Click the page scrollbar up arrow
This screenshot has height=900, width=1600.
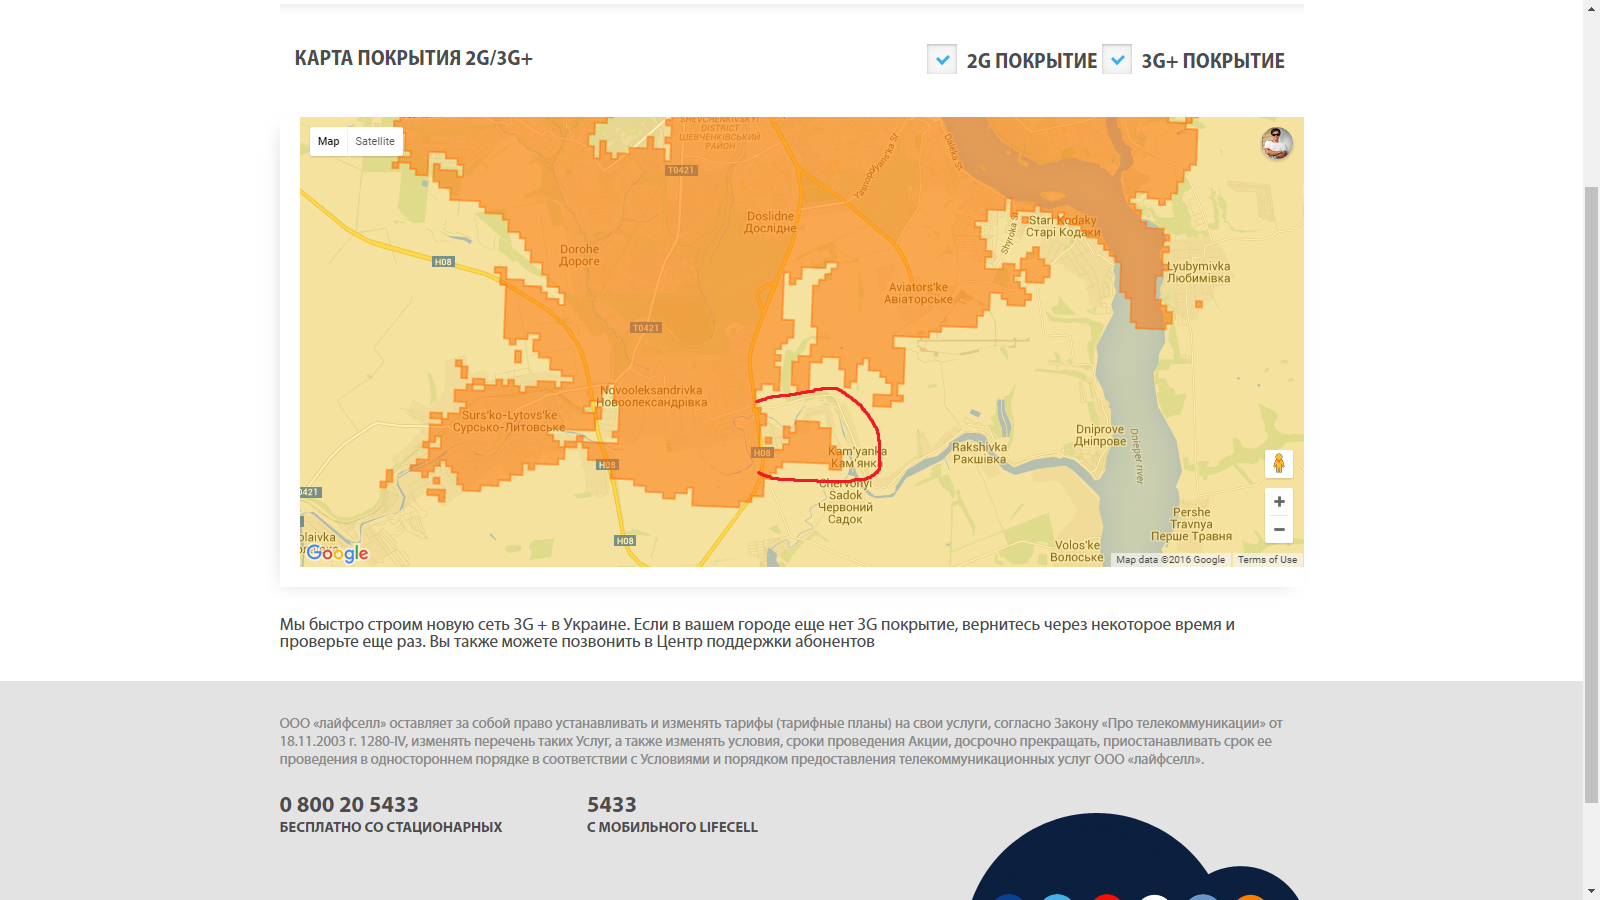point(1591,8)
